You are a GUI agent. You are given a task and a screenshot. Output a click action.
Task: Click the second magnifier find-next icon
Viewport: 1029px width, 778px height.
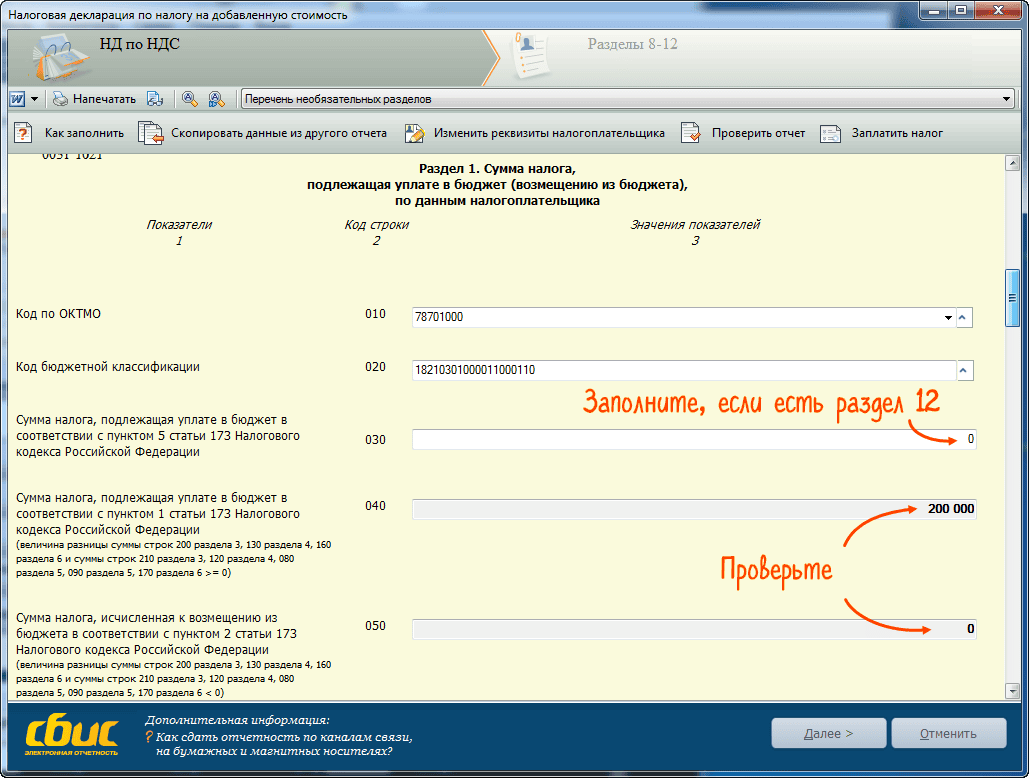pyautogui.click(x=215, y=99)
